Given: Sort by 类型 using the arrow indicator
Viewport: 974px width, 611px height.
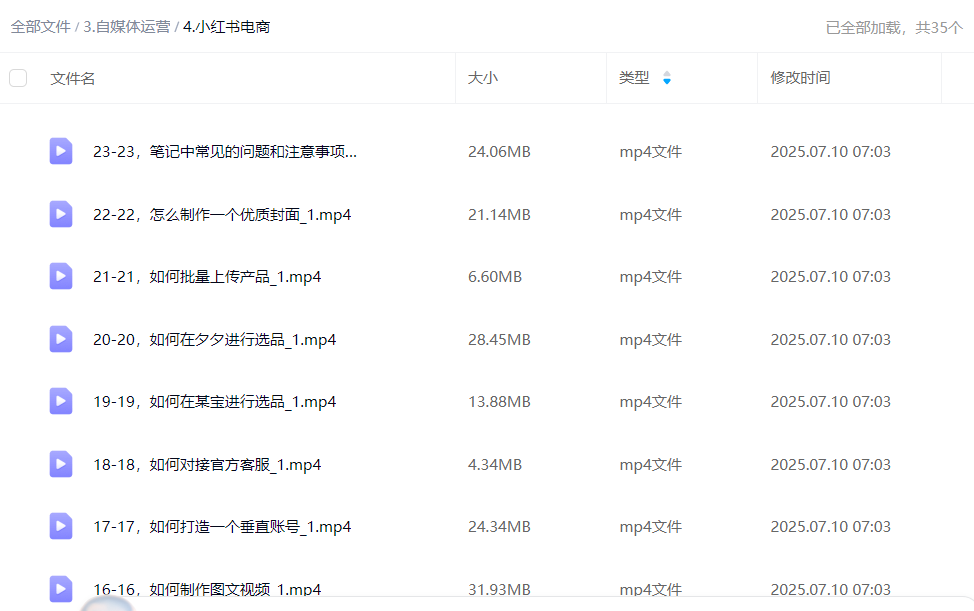Looking at the screenshot, I should [x=667, y=78].
